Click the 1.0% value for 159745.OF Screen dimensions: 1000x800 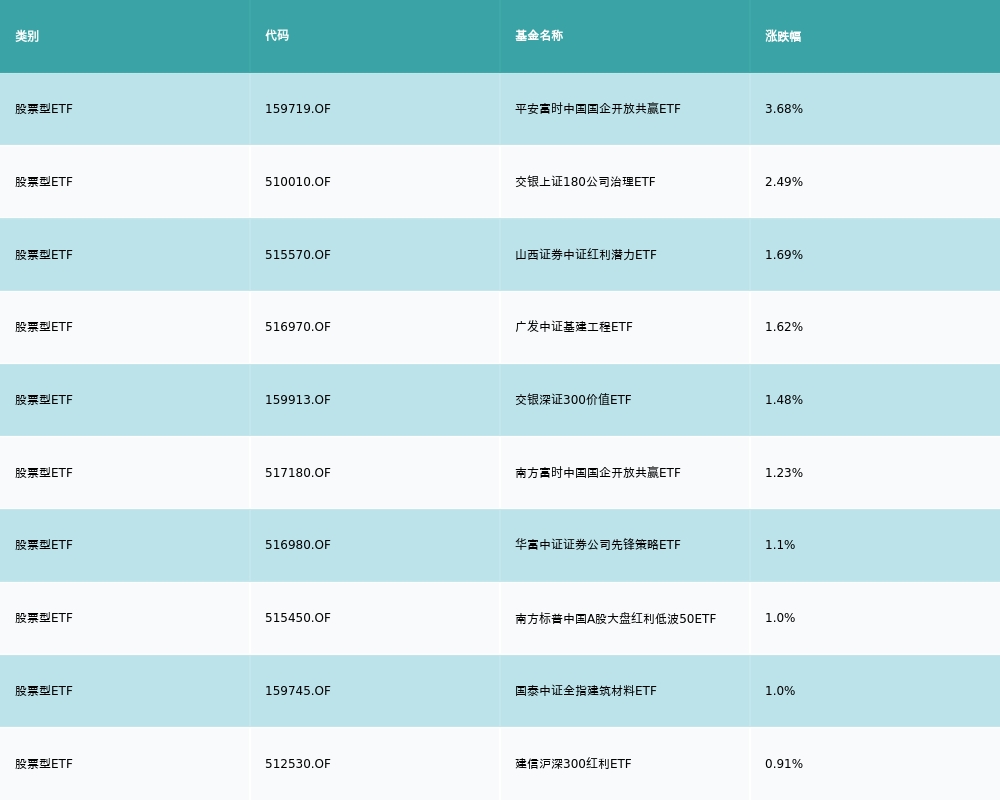click(x=780, y=691)
